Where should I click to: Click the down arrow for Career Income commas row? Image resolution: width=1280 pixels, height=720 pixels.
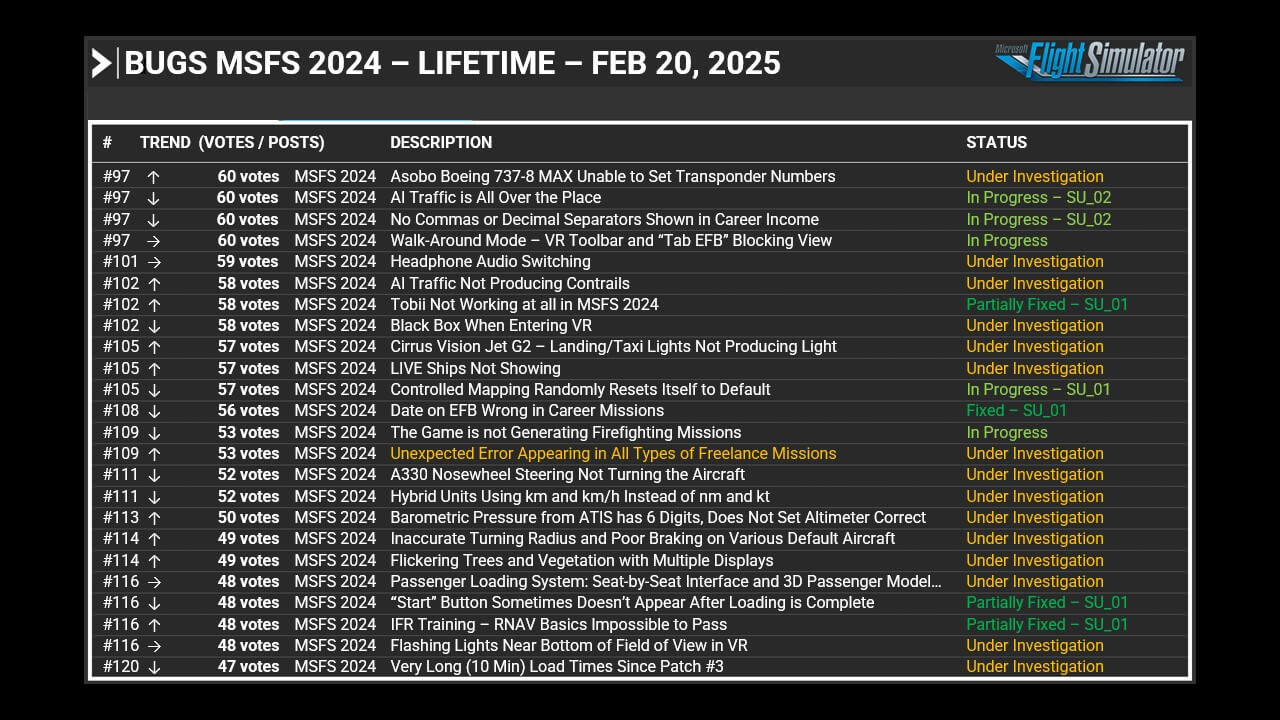coord(153,220)
